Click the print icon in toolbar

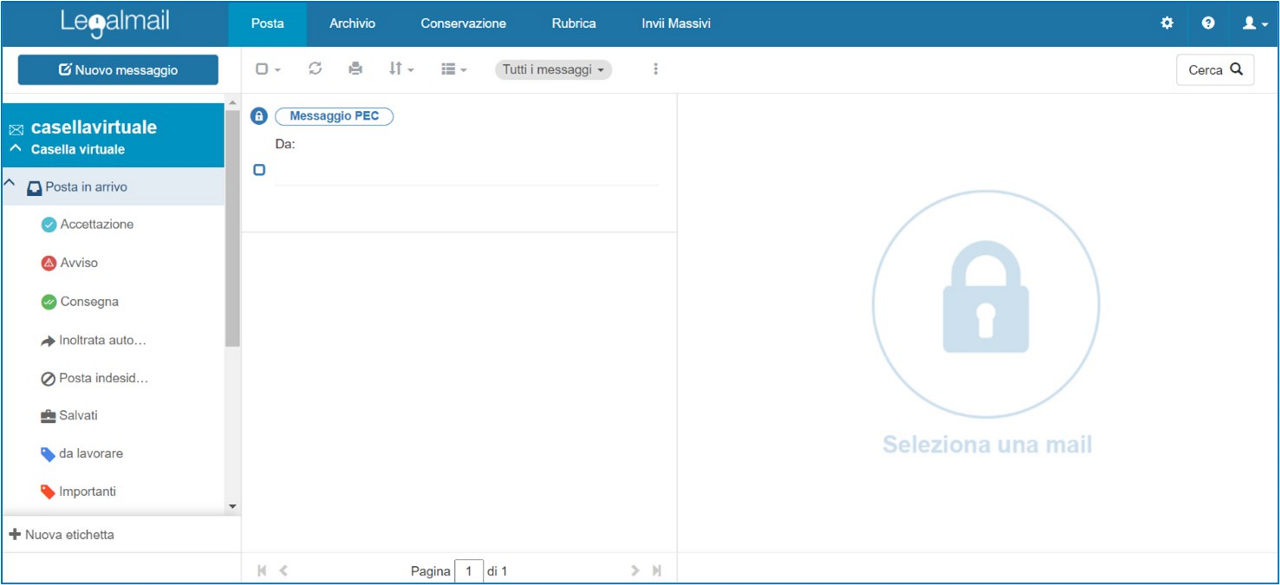click(x=355, y=69)
